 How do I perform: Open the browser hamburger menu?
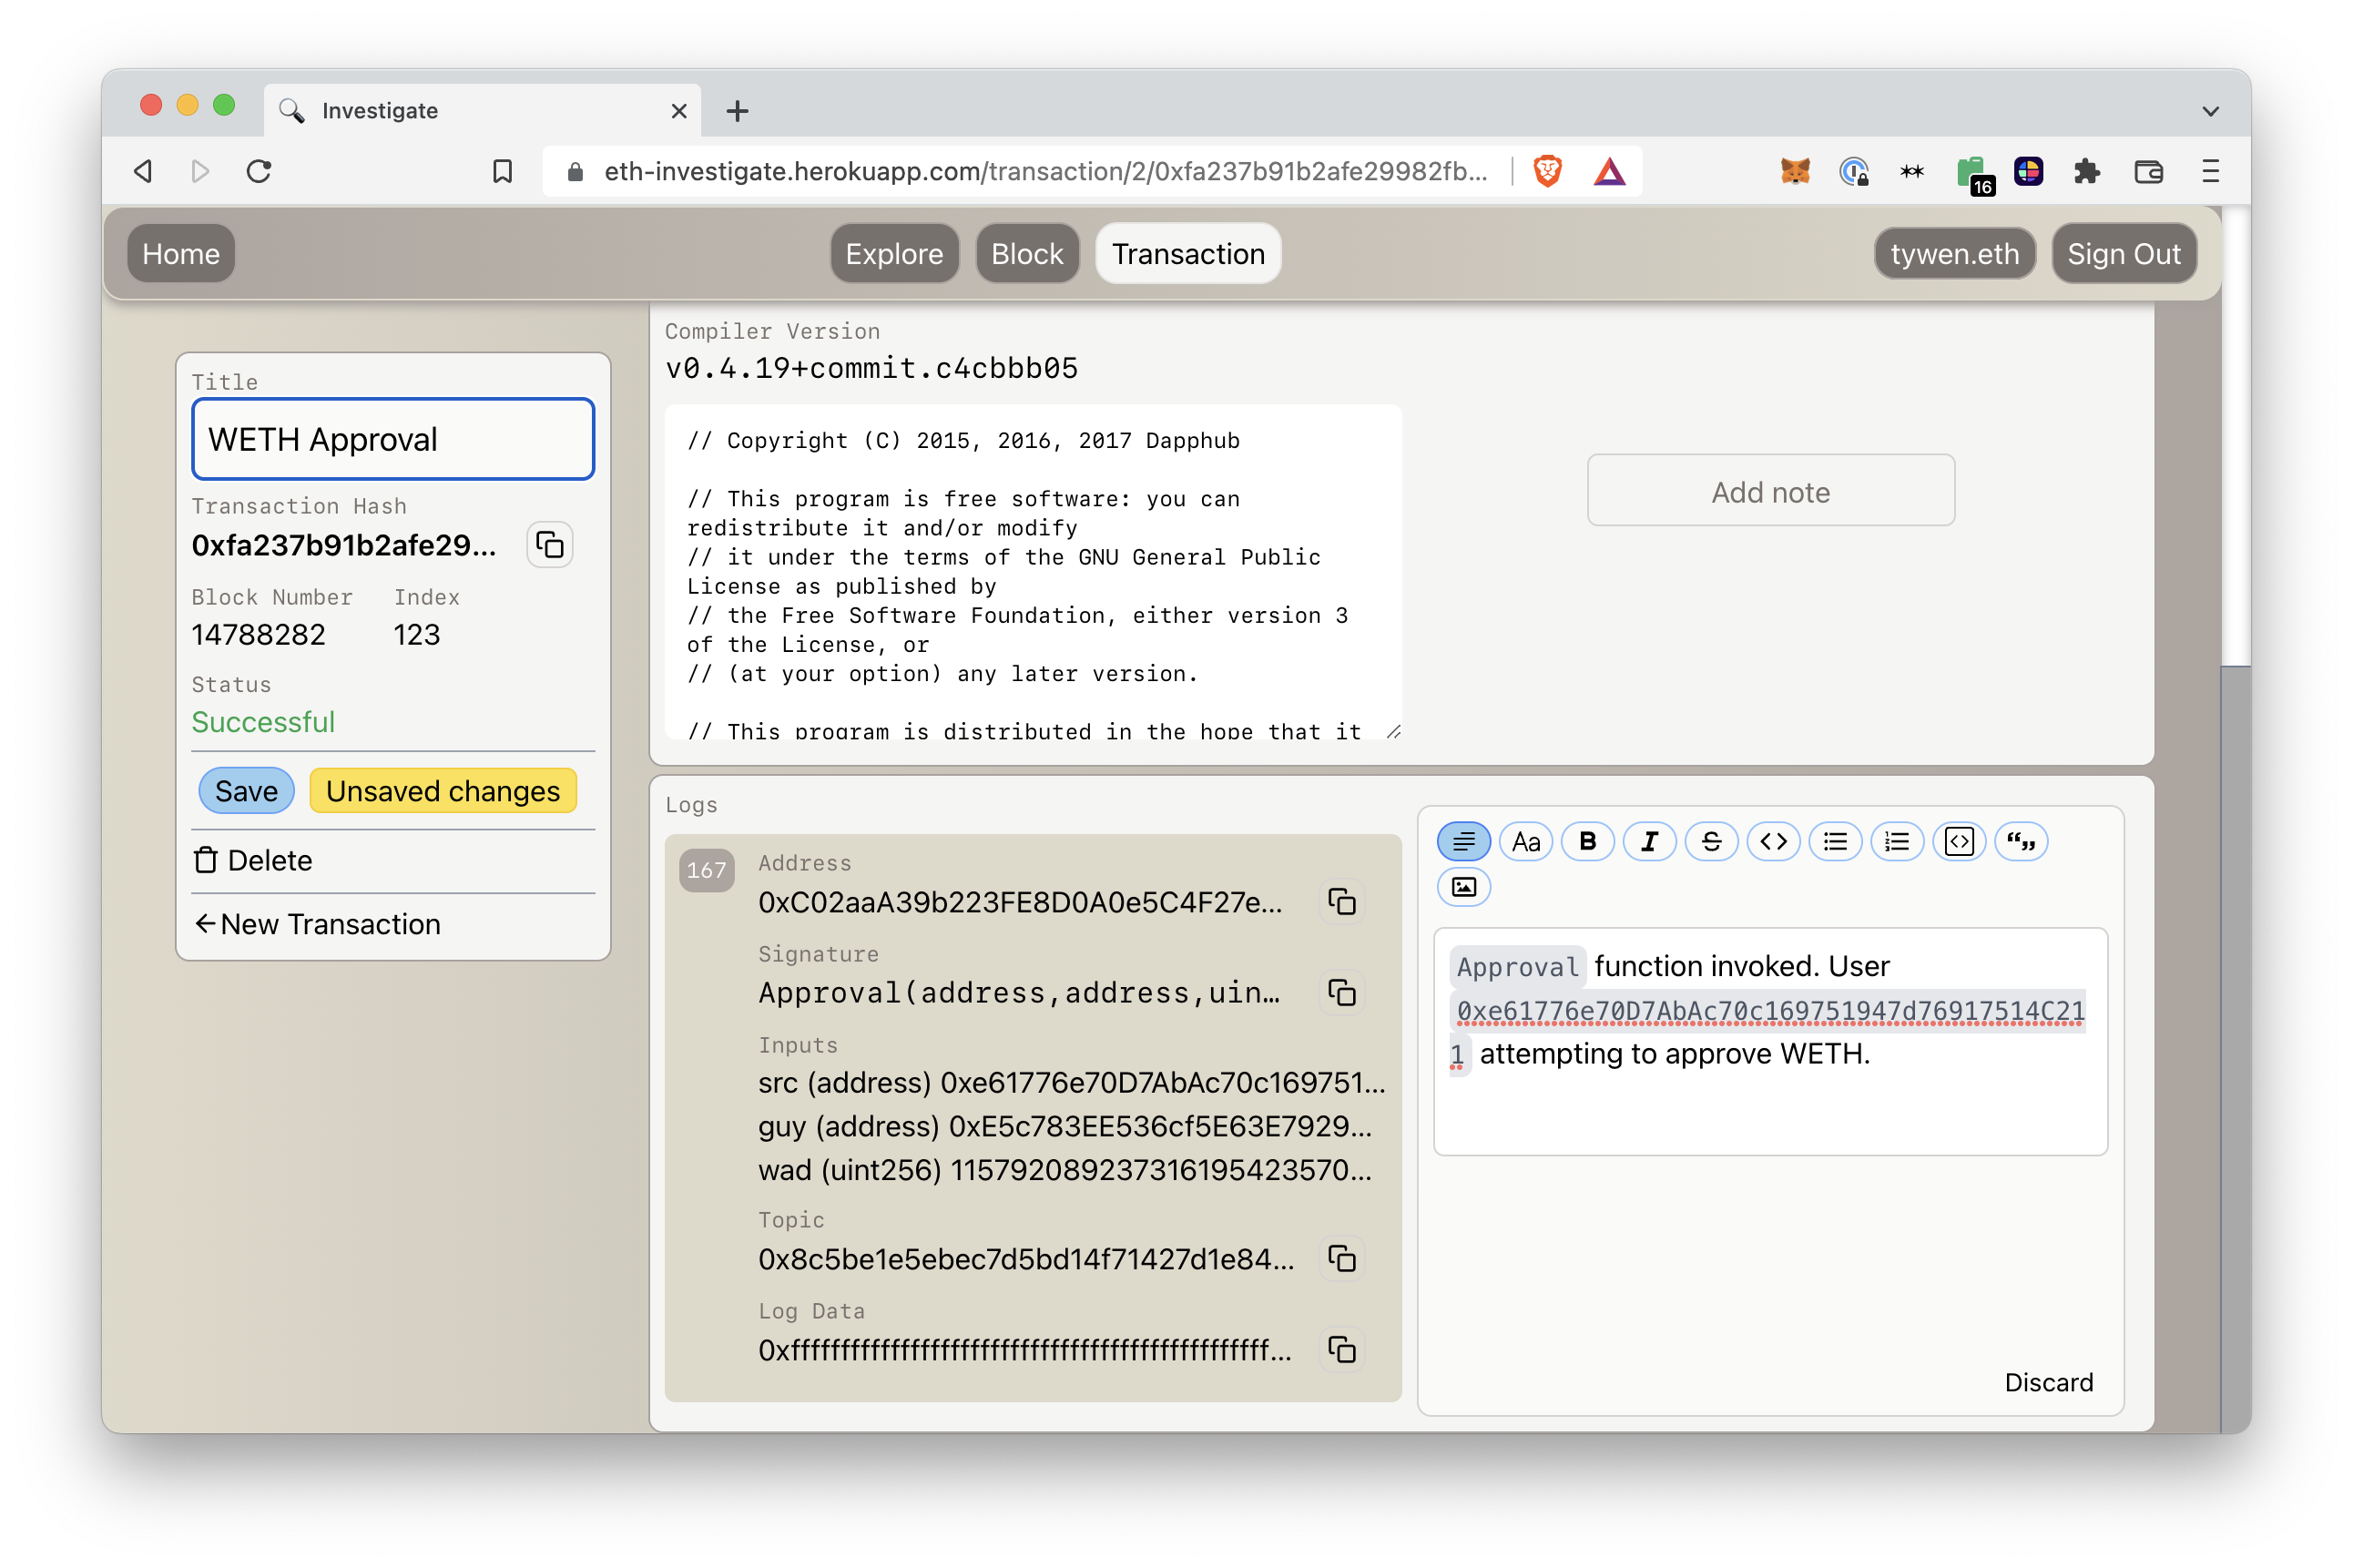(2210, 172)
